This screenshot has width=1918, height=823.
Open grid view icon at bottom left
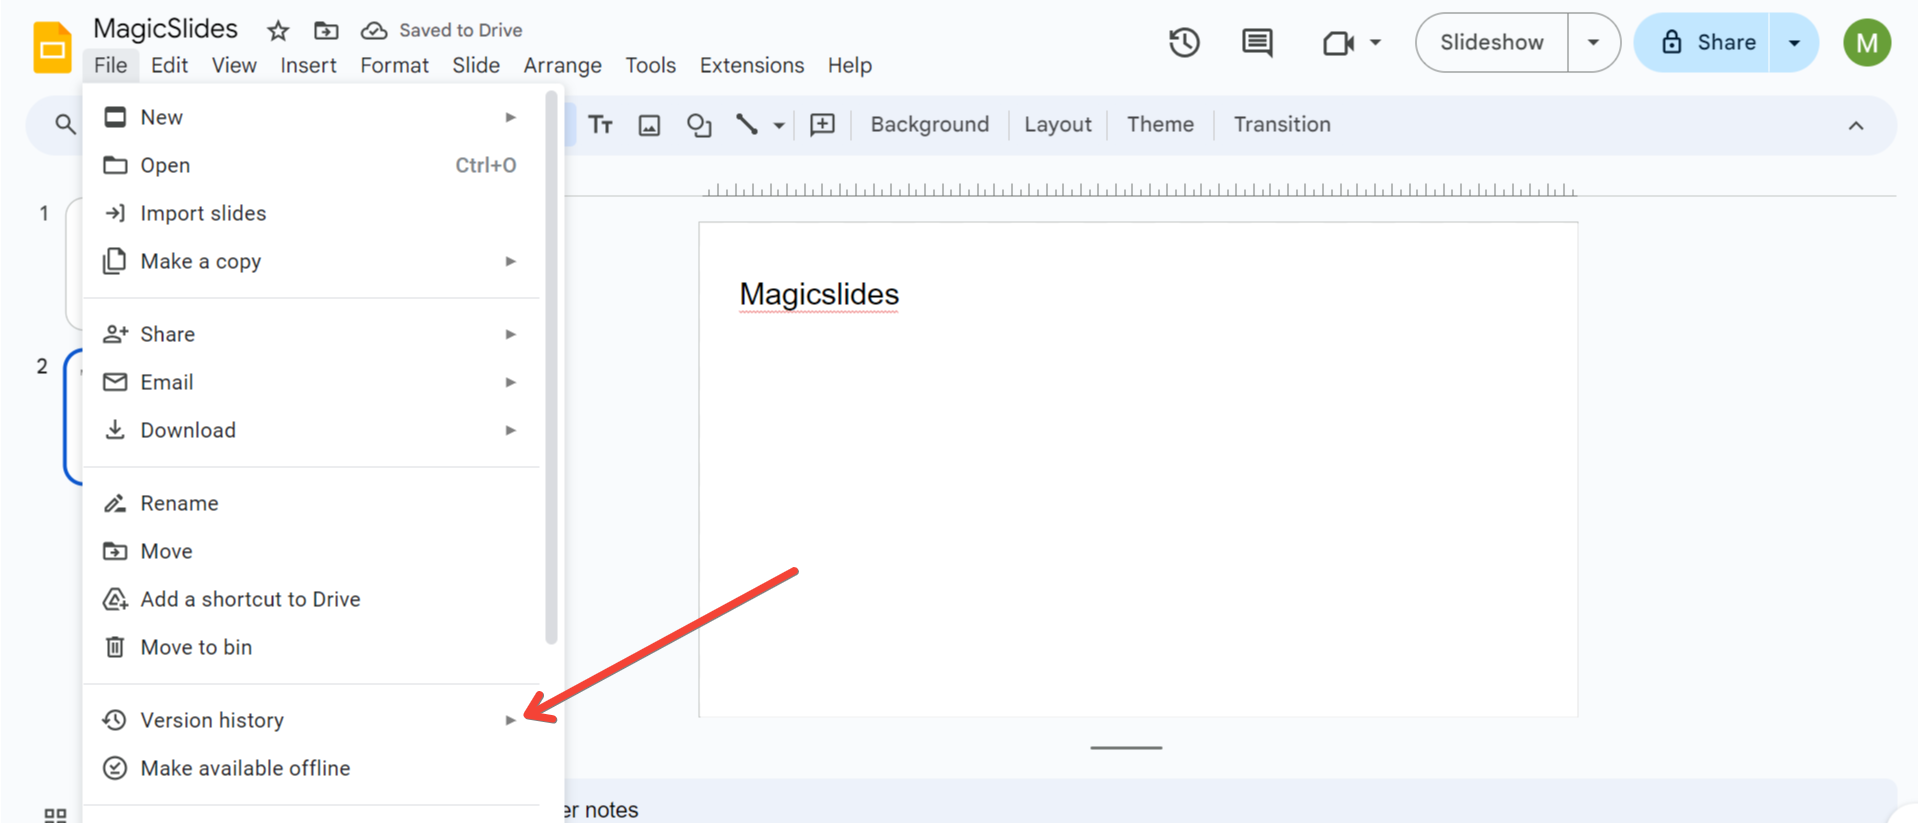coord(56,816)
